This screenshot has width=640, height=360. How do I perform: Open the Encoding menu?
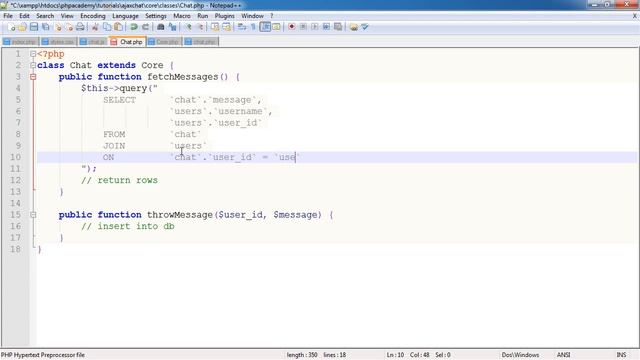pos(93,16)
